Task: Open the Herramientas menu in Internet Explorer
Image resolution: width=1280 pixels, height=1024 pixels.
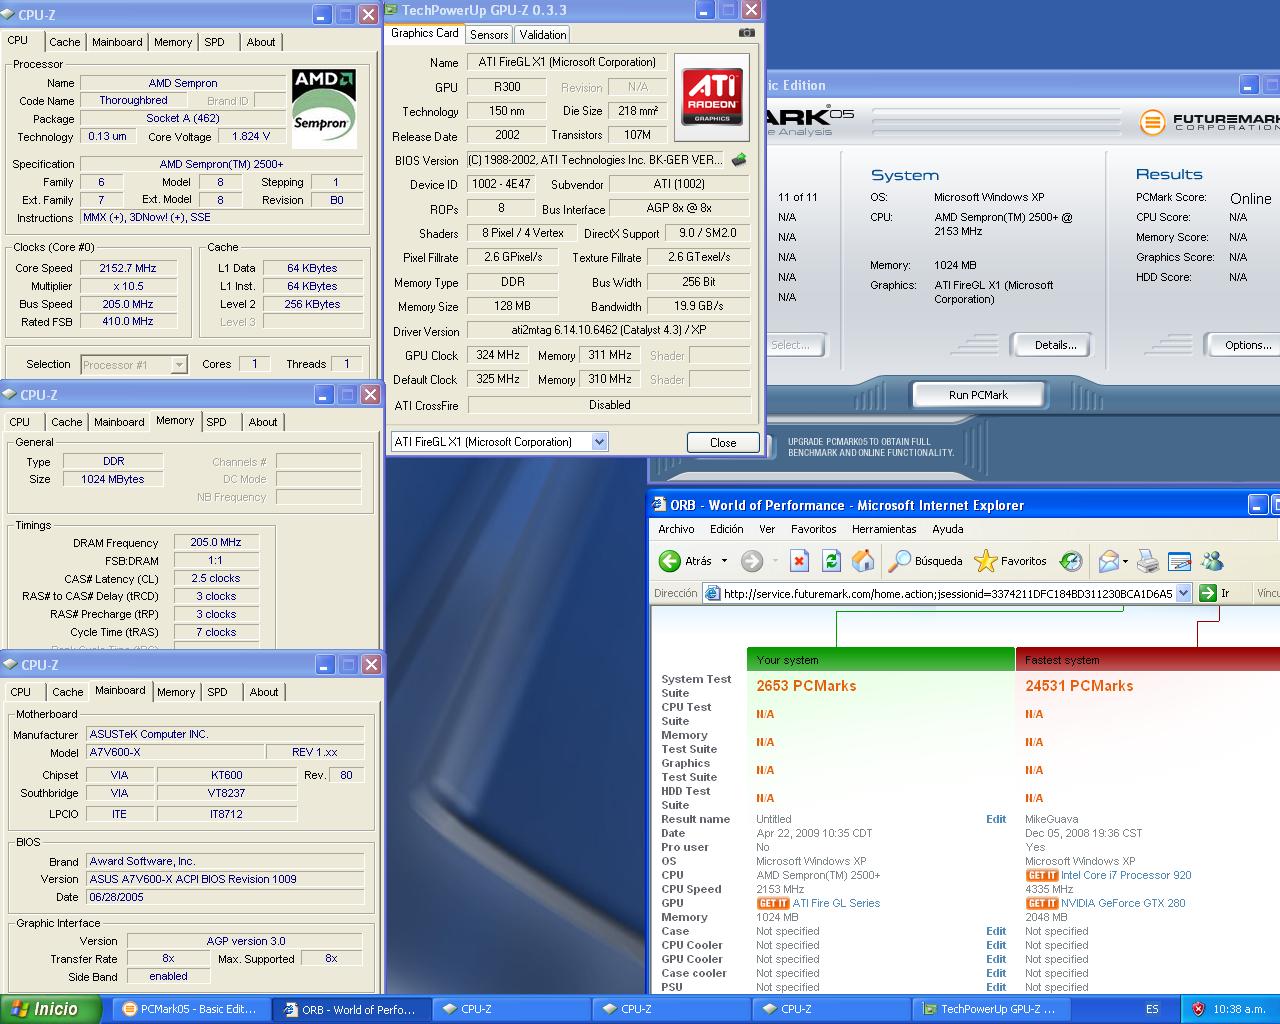Action: click(x=884, y=529)
